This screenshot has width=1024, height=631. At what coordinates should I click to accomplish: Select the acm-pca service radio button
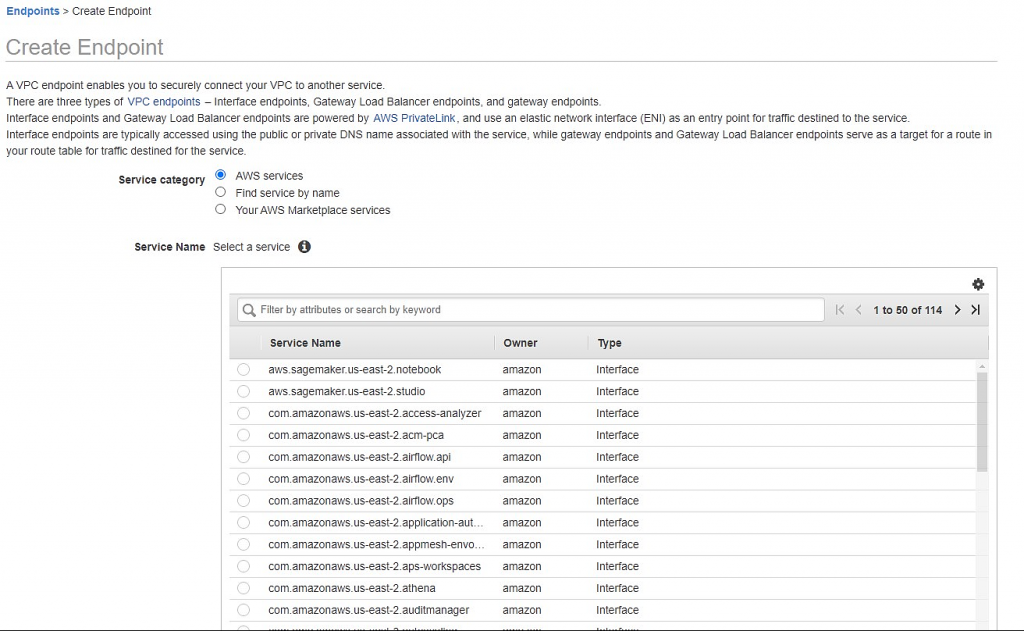(x=244, y=435)
